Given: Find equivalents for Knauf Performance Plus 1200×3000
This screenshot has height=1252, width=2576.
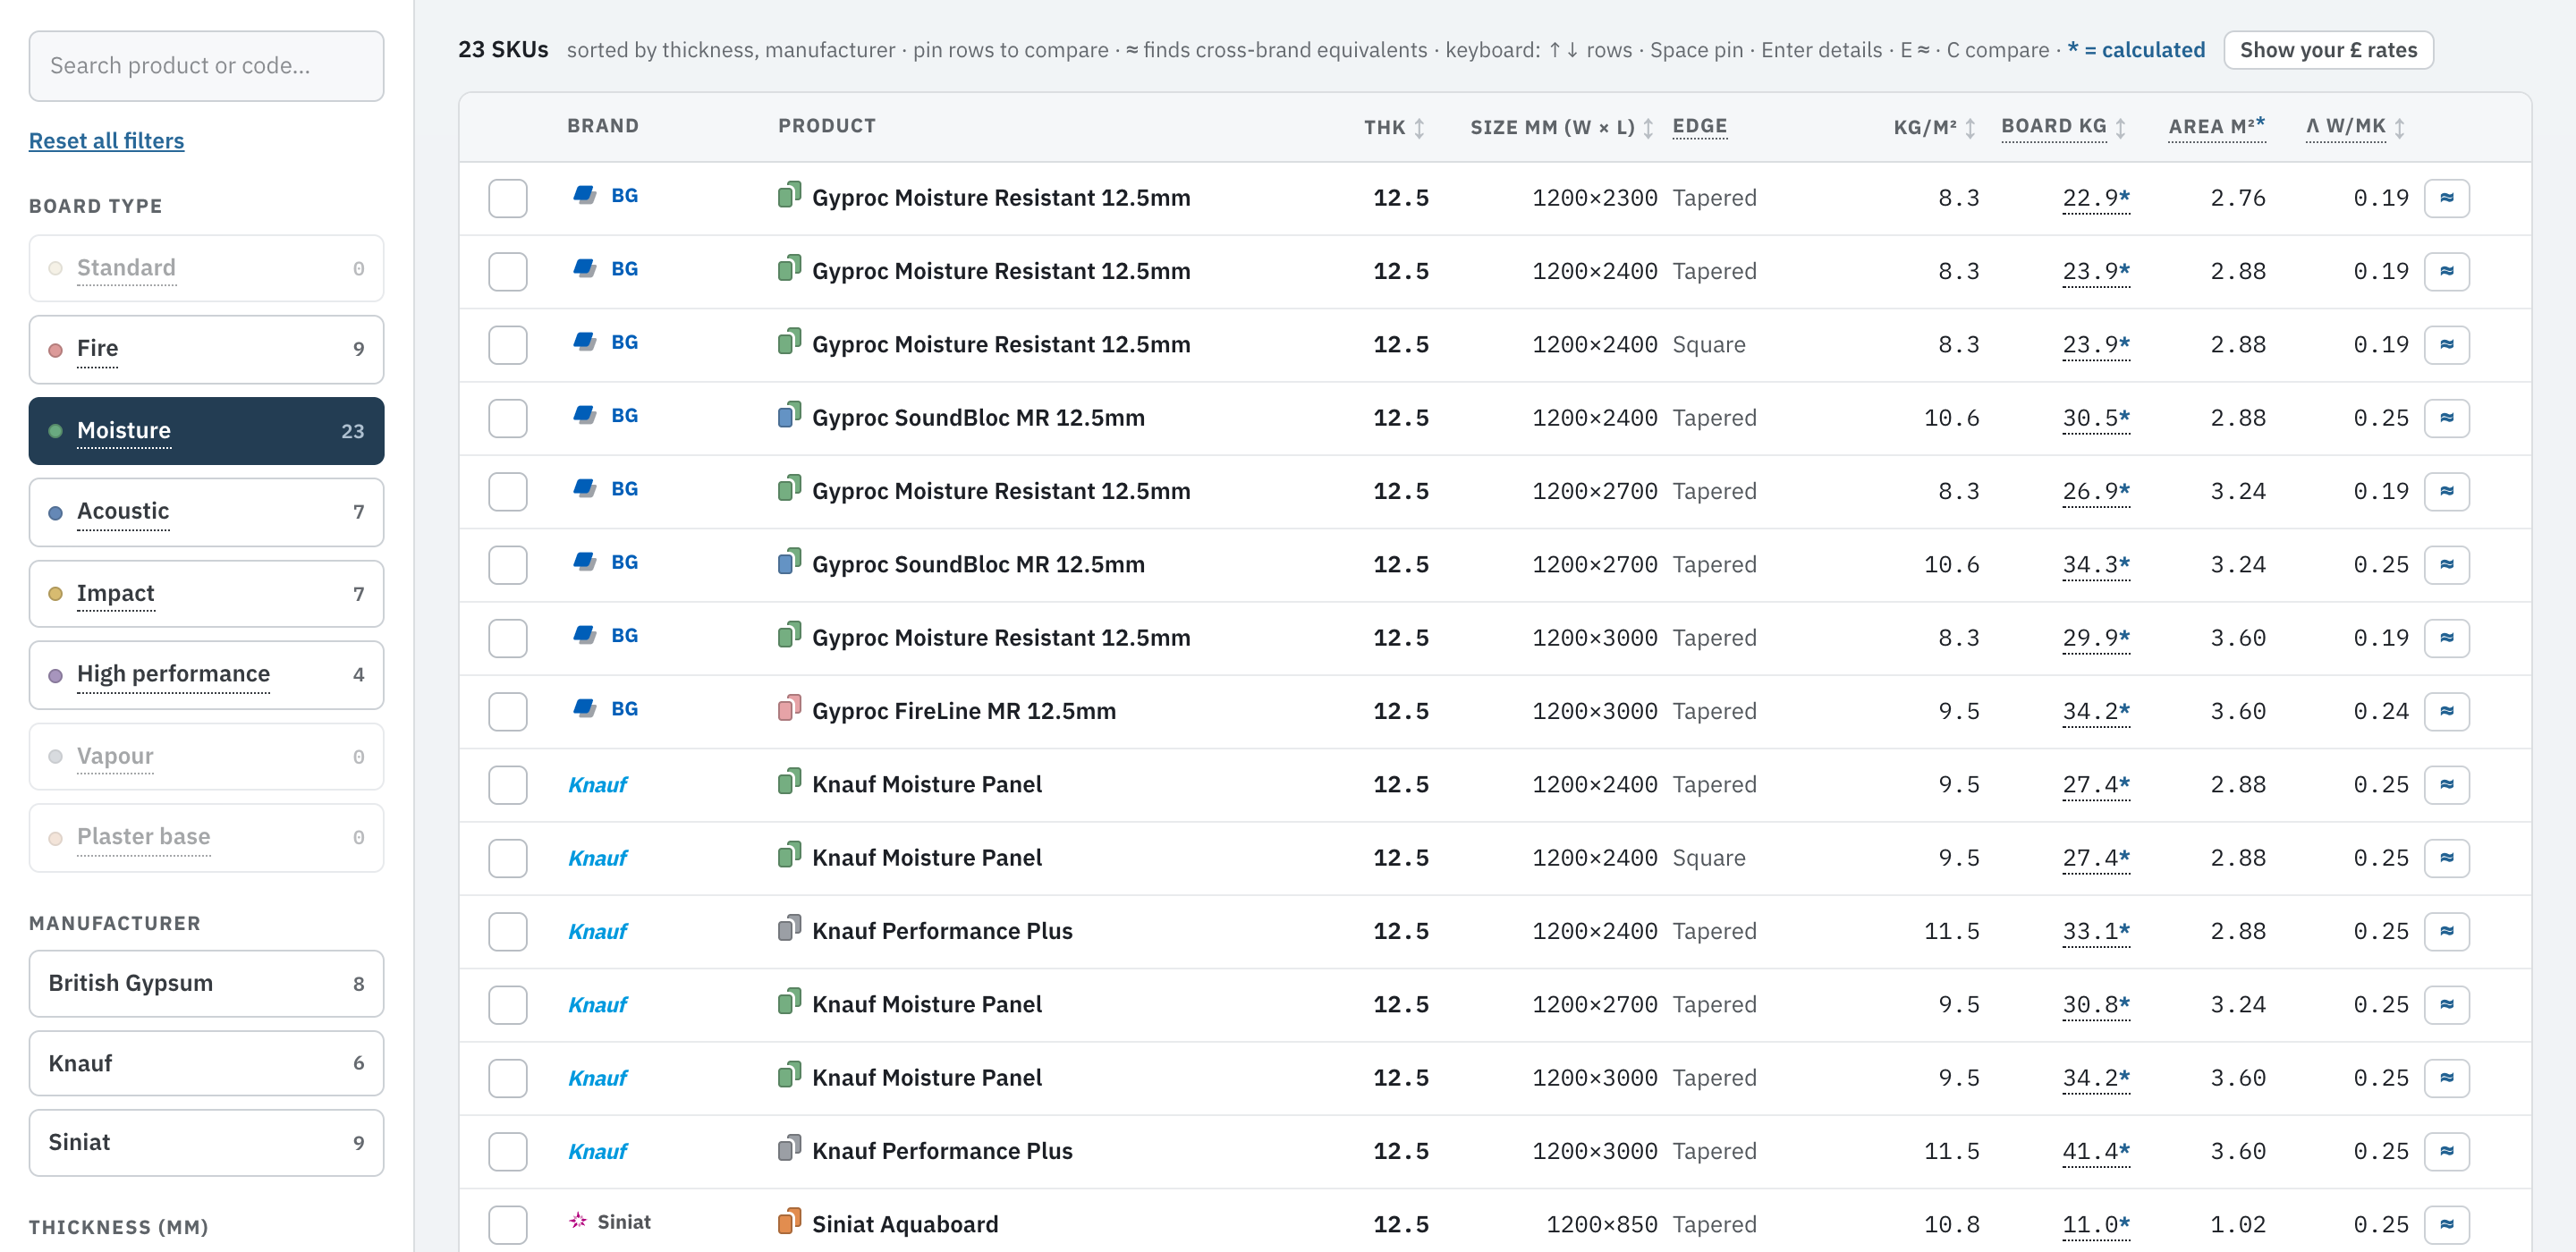Looking at the screenshot, I should 2446,1151.
